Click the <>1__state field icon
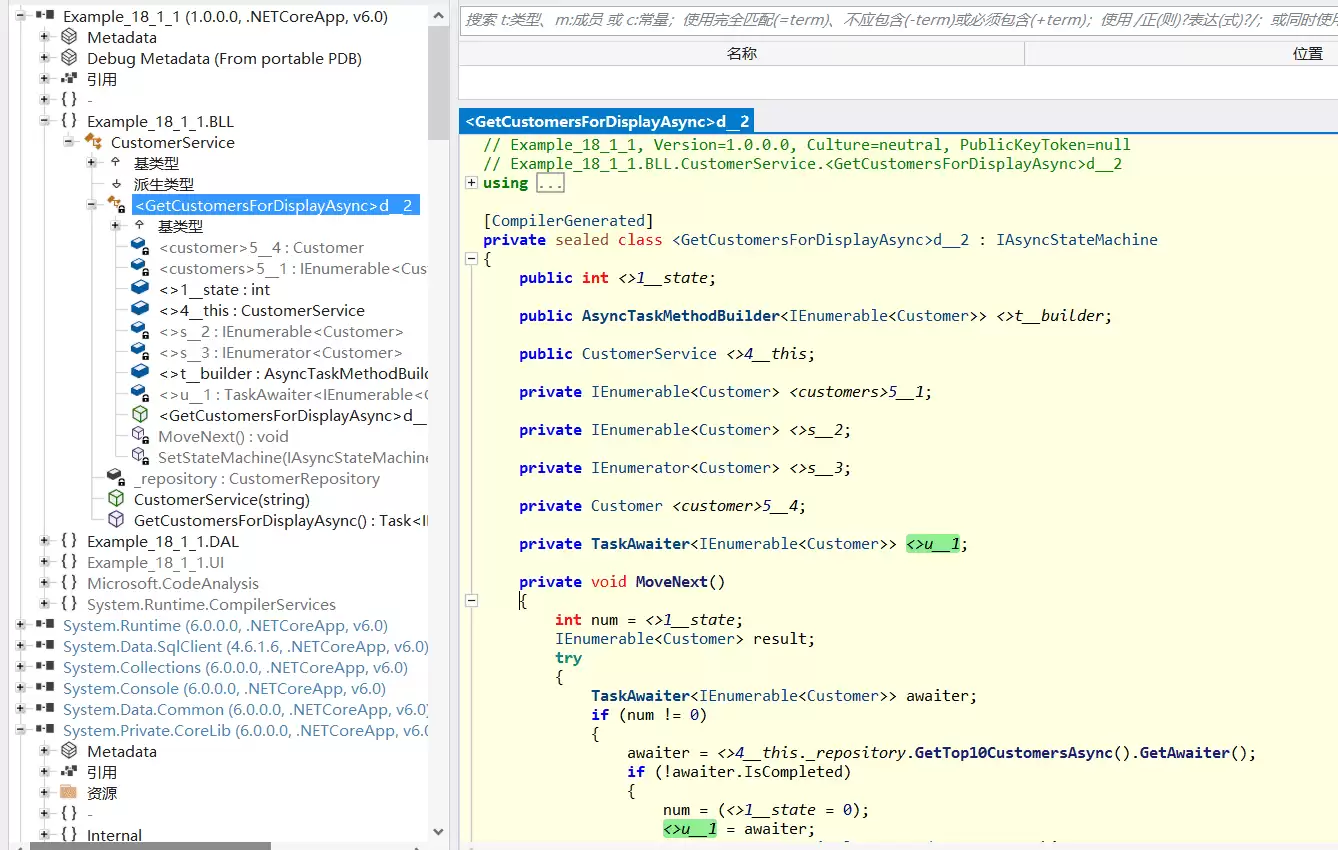 point(140,289)
